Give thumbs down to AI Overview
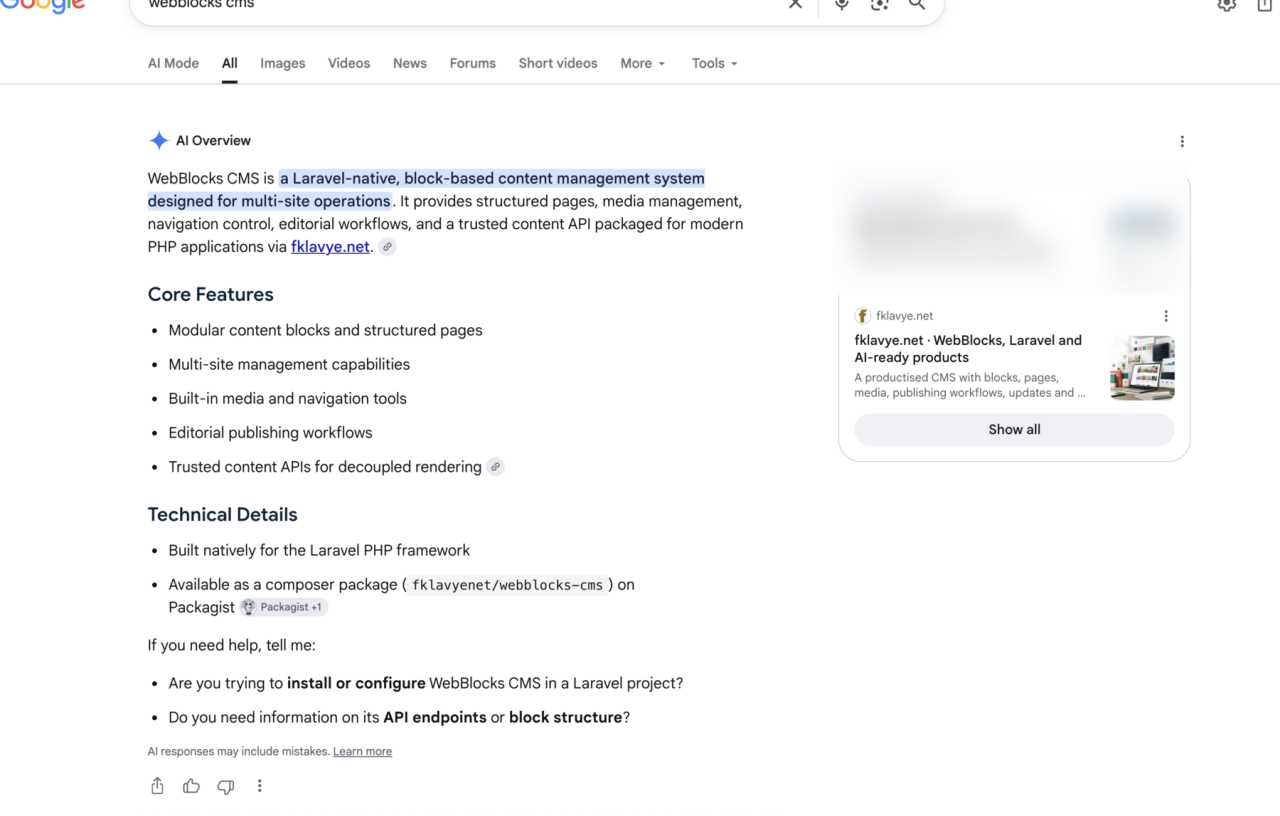The width and height of the screenshot is (1280, 816). 226,786
